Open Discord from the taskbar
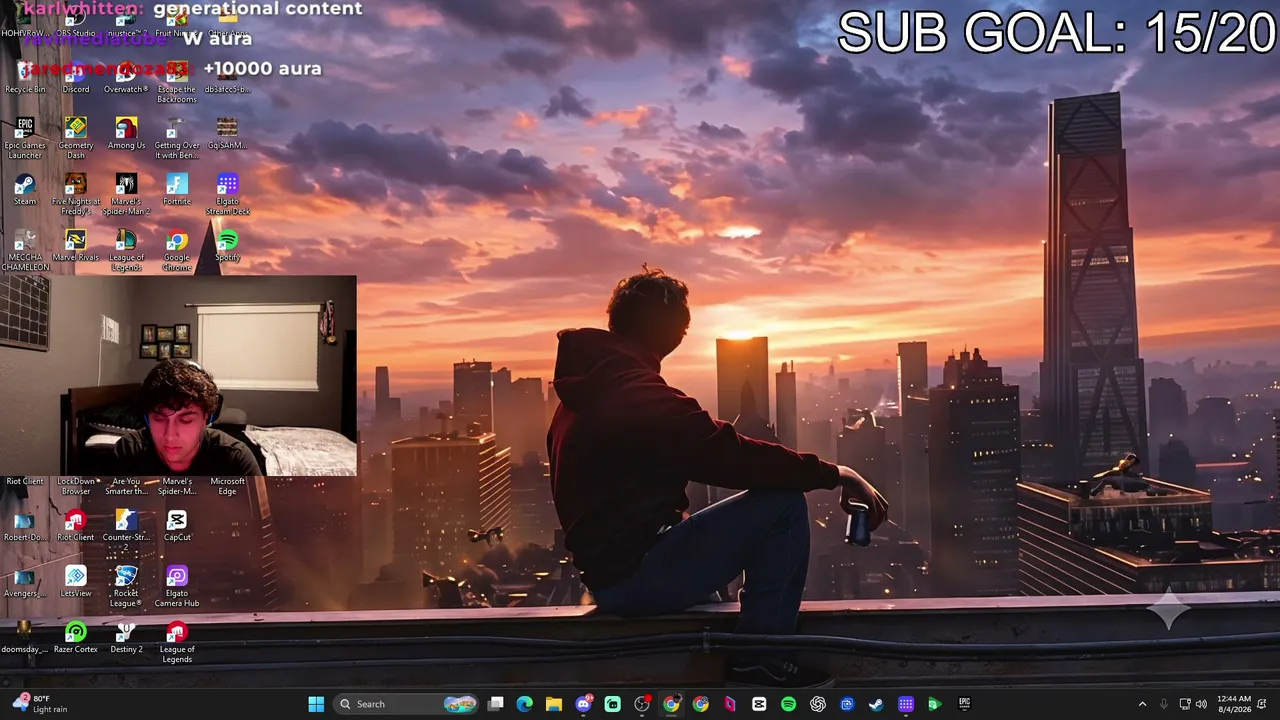This screenshot has width=1280, height=720. pos(583,704)
